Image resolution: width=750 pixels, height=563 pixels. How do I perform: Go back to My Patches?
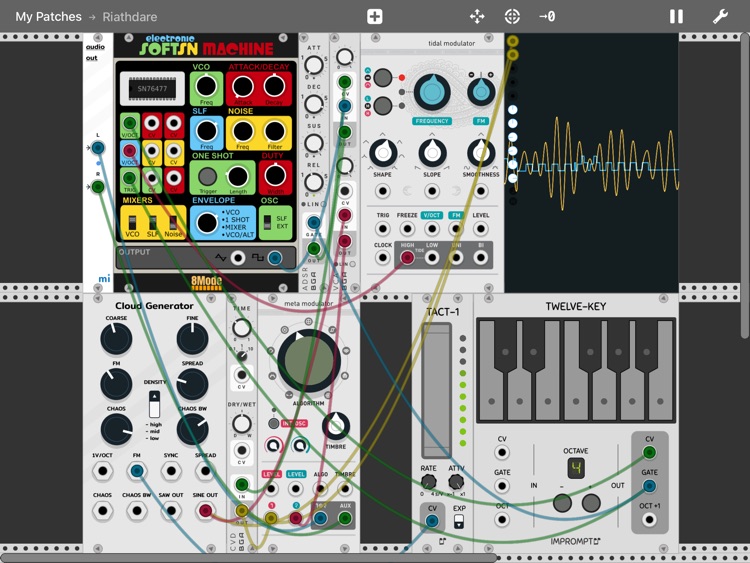(x=48, y=17)
